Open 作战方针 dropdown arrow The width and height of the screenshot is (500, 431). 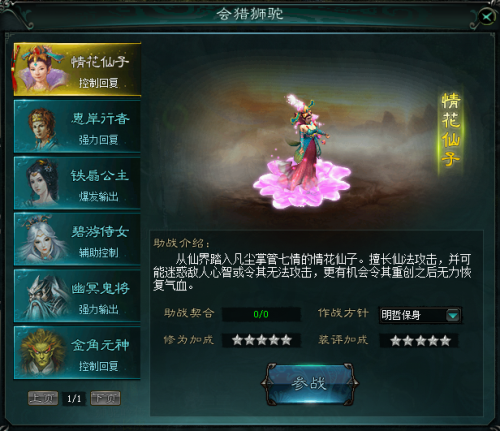452,315
